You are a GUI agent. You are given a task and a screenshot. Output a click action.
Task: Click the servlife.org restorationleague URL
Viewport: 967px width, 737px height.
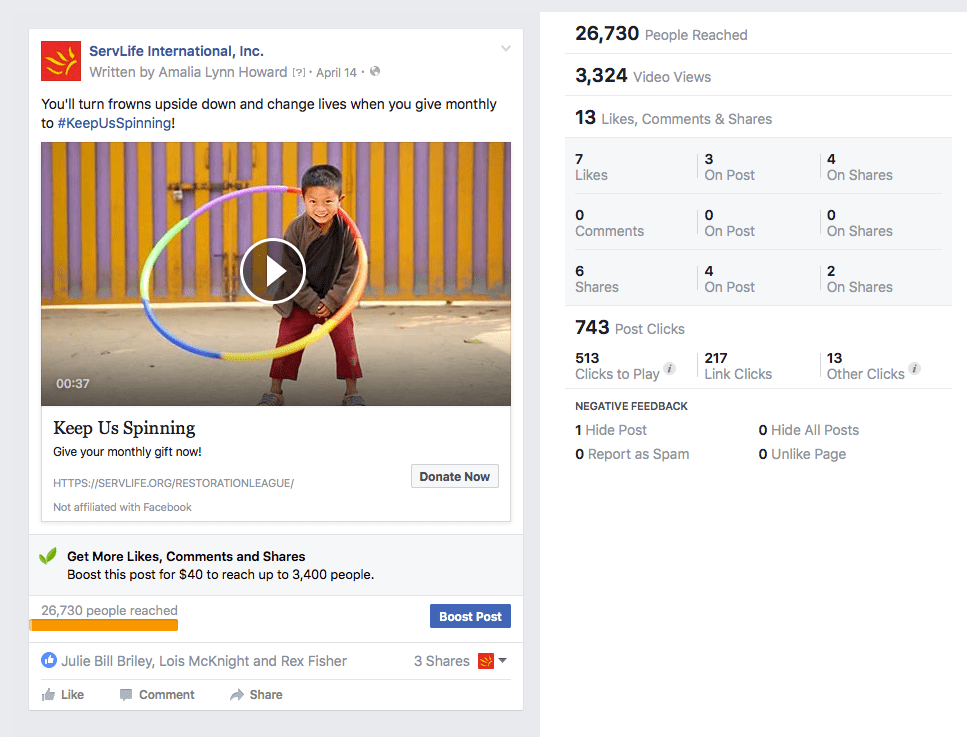coord(173,483)
